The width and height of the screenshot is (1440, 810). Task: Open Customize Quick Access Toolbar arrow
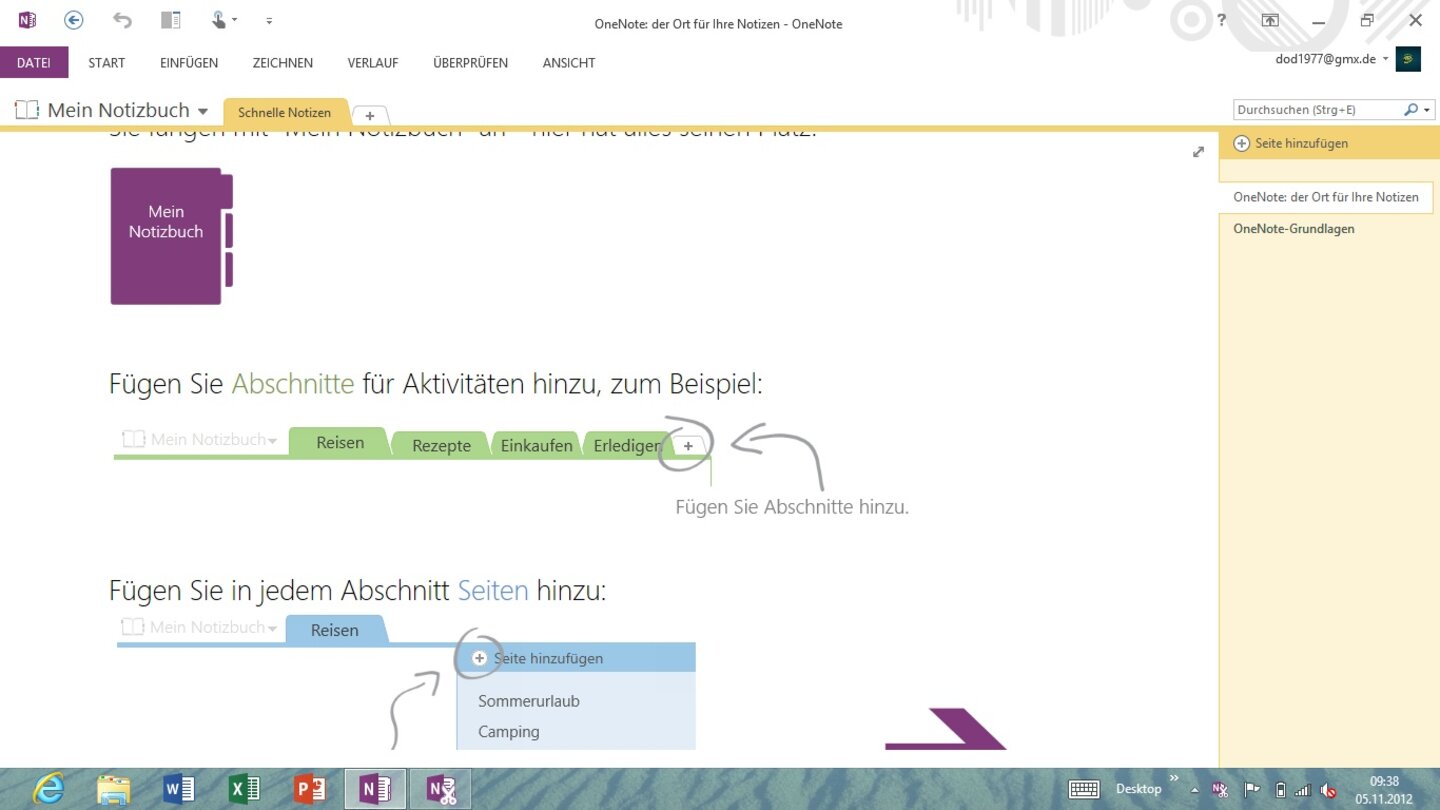click(x=269, y=20)
